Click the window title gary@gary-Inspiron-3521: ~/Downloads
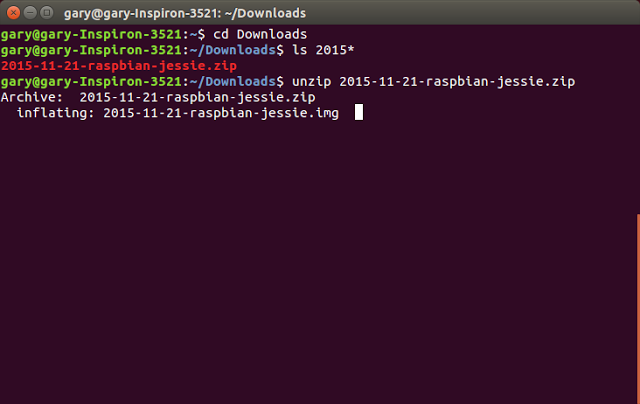This screenshot has height=404, width=640. coord(190,12)
